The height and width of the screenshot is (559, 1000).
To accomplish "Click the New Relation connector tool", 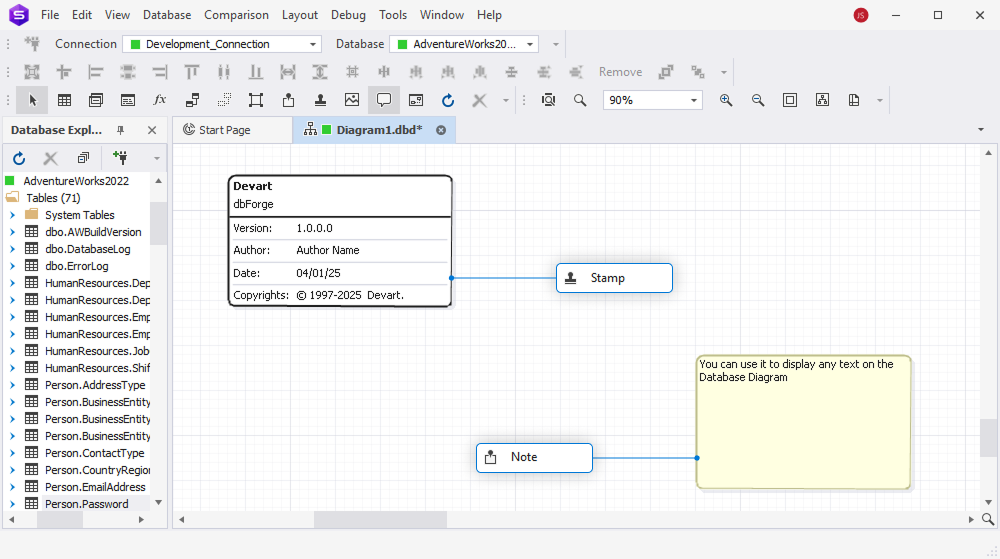I will coord(192,100).
